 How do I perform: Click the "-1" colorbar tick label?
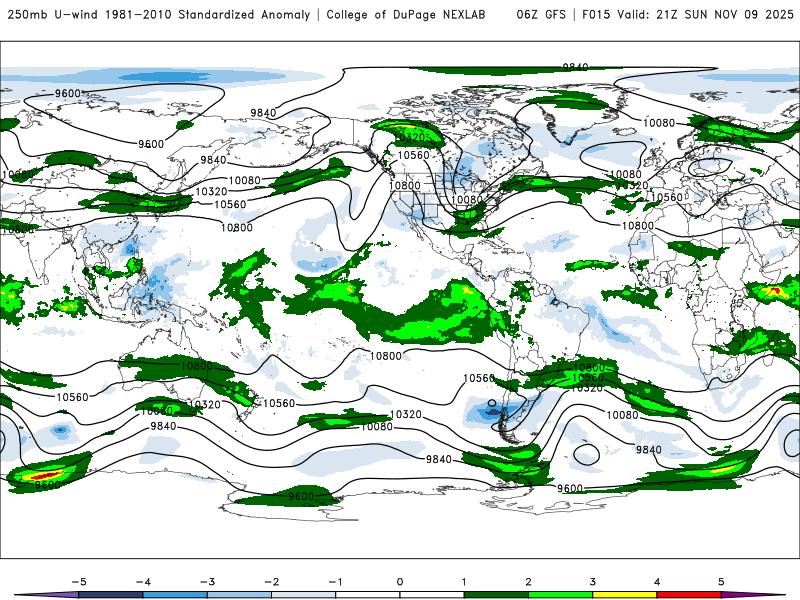tap(335, 582)
